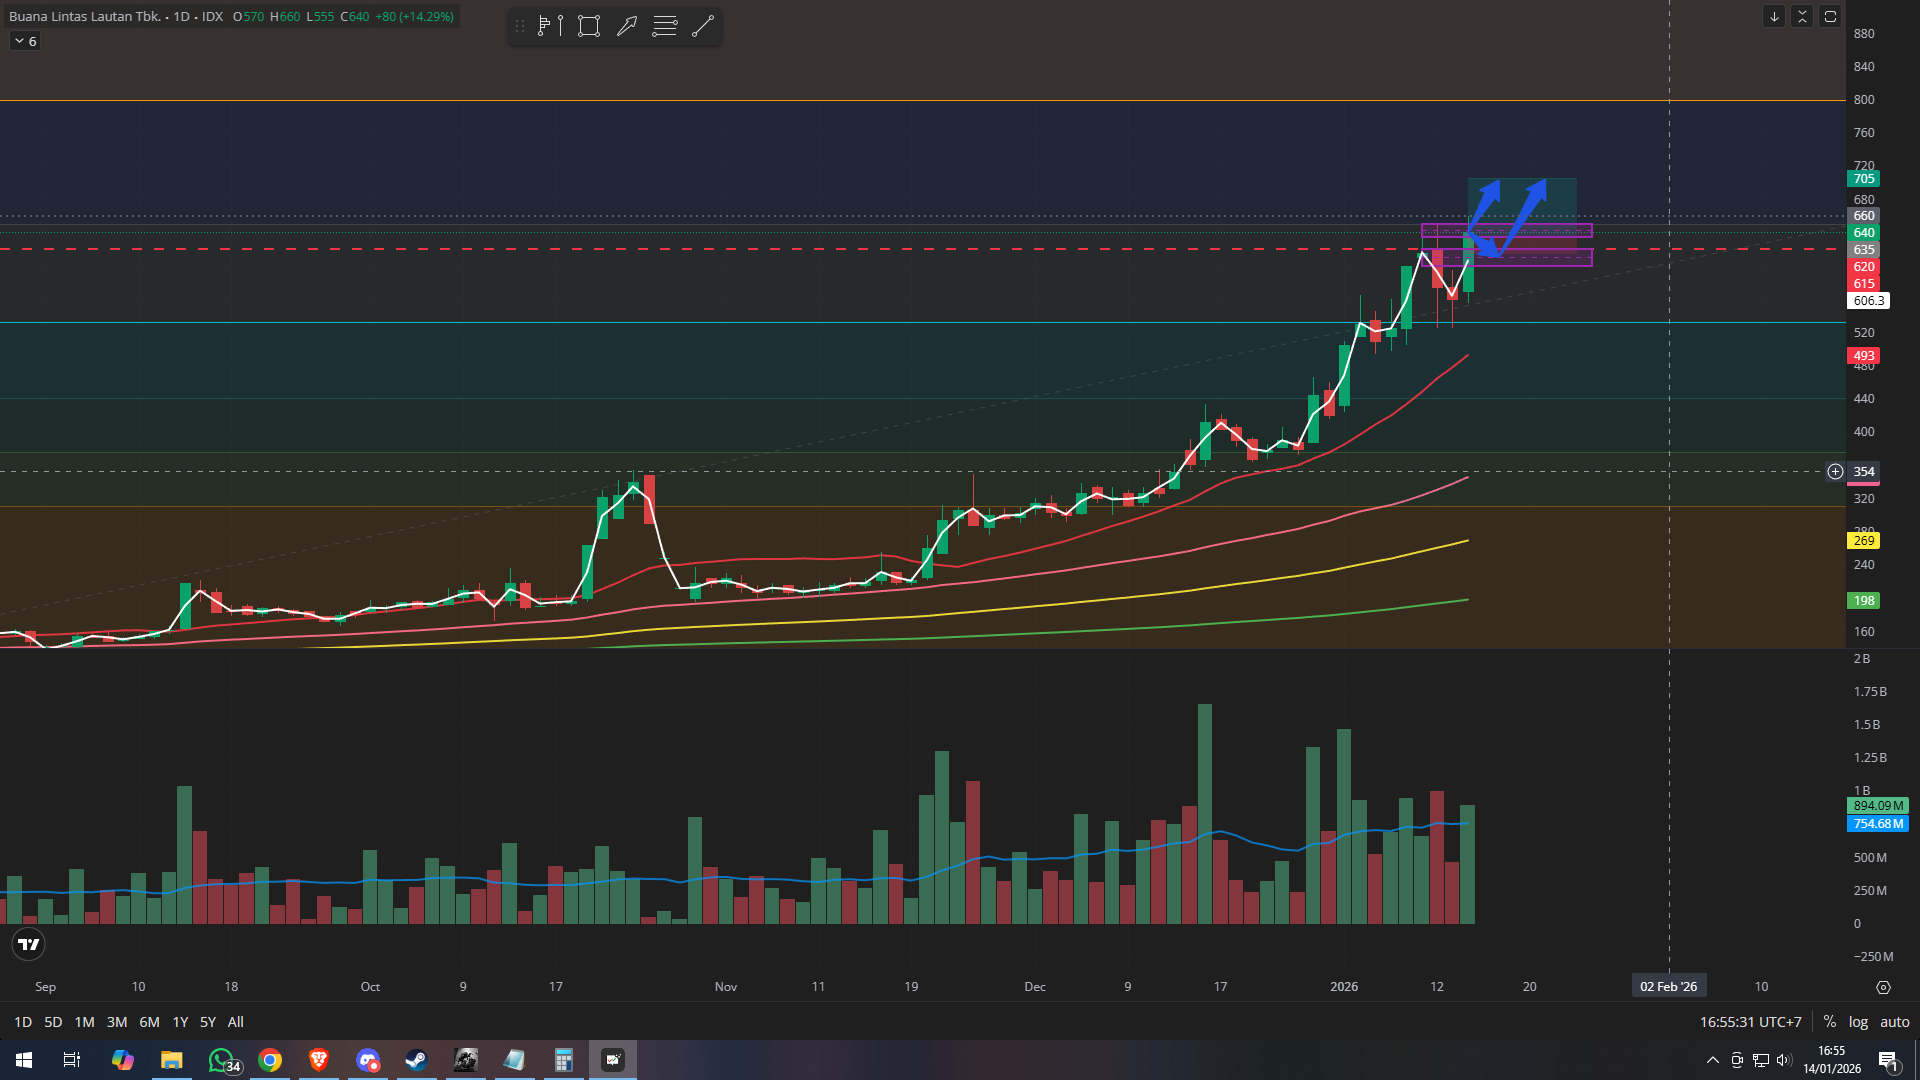This screenshot has height=1080, width=1920.
Task: Select the trend line tool
Action: 703,26
